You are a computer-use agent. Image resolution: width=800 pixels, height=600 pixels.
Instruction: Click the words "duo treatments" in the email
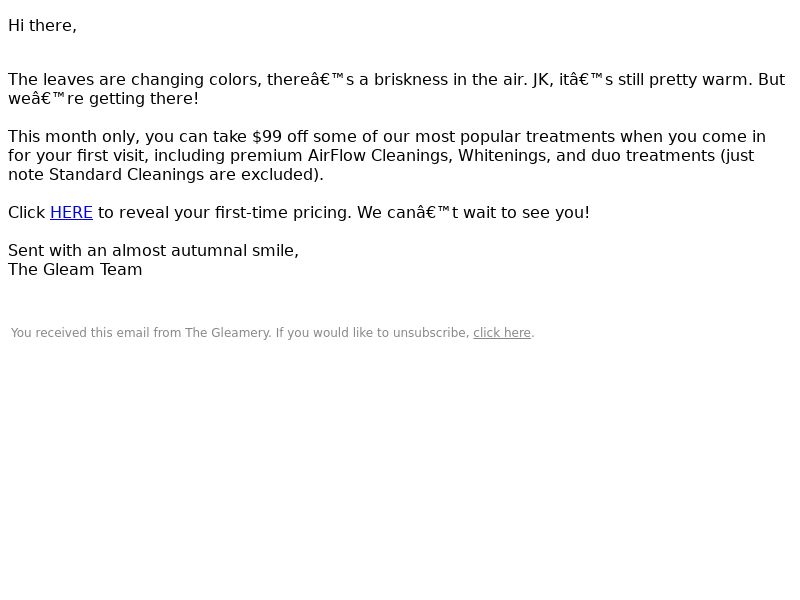tap(653, 156)
